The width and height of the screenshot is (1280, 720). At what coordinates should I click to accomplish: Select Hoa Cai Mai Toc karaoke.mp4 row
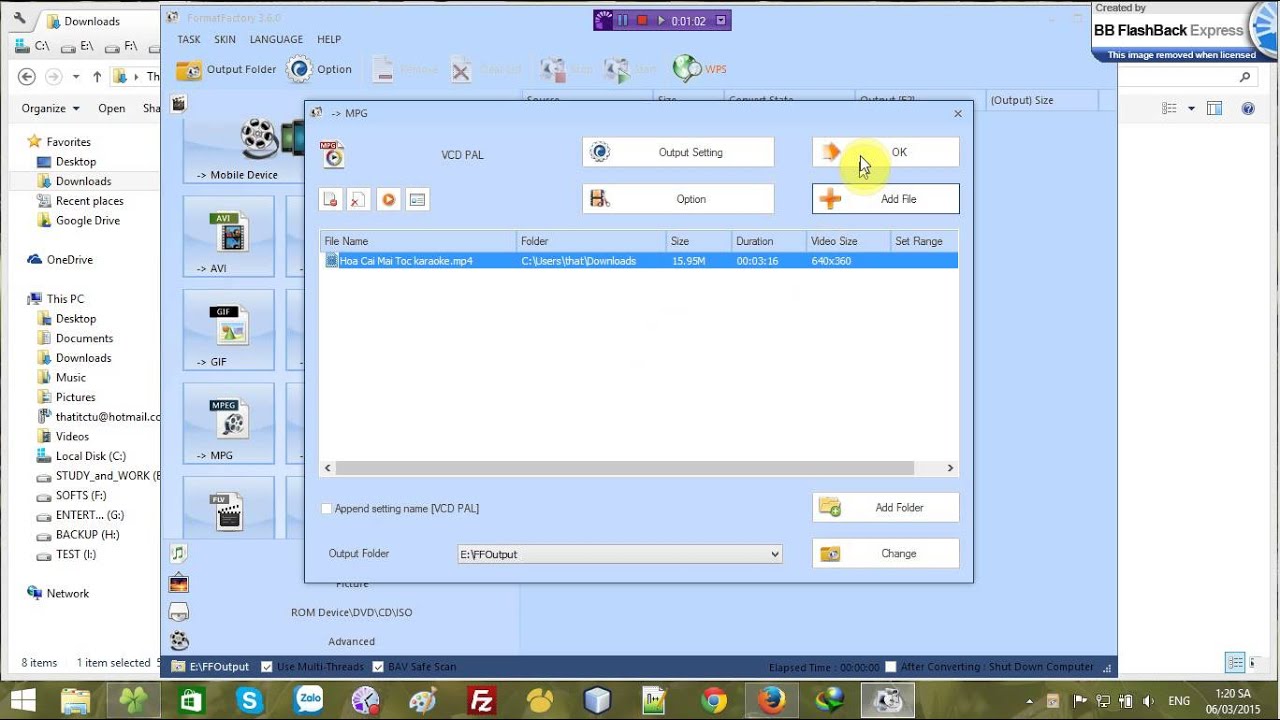coord(639,261)
